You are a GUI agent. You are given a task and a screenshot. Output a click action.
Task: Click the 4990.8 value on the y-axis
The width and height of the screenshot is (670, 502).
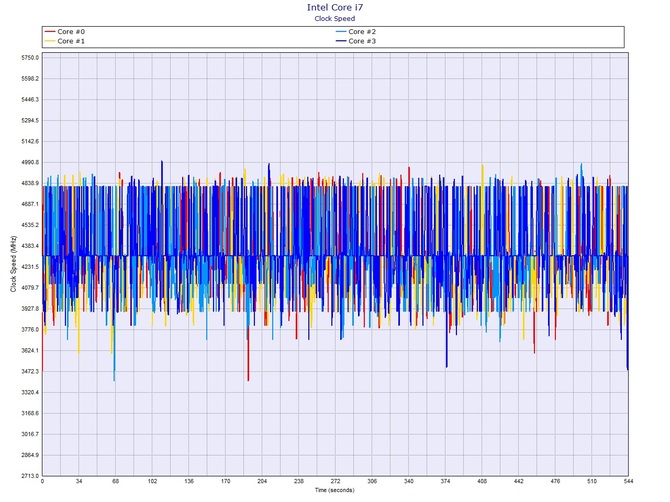tap(28, 162)
